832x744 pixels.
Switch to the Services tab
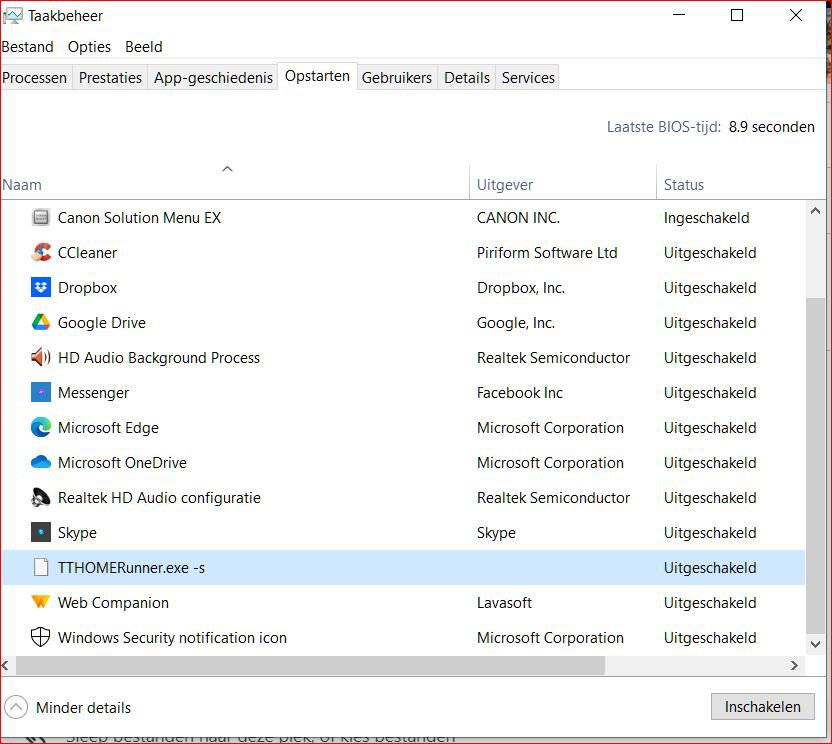coord(528,77)
